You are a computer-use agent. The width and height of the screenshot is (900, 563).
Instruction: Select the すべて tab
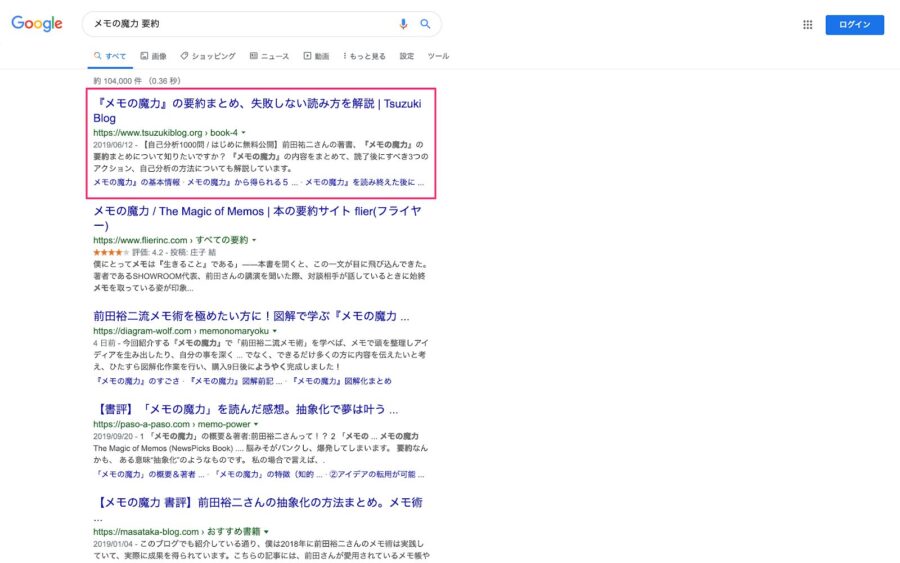[x=110, y=56]
